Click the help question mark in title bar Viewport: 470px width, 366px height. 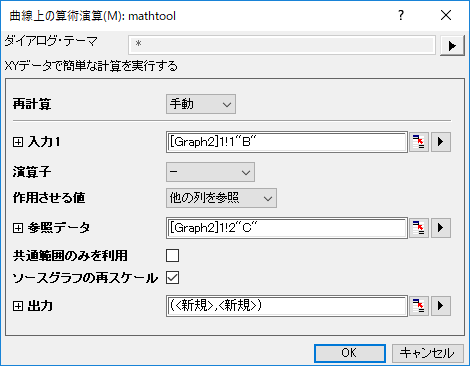pos(401,15)
